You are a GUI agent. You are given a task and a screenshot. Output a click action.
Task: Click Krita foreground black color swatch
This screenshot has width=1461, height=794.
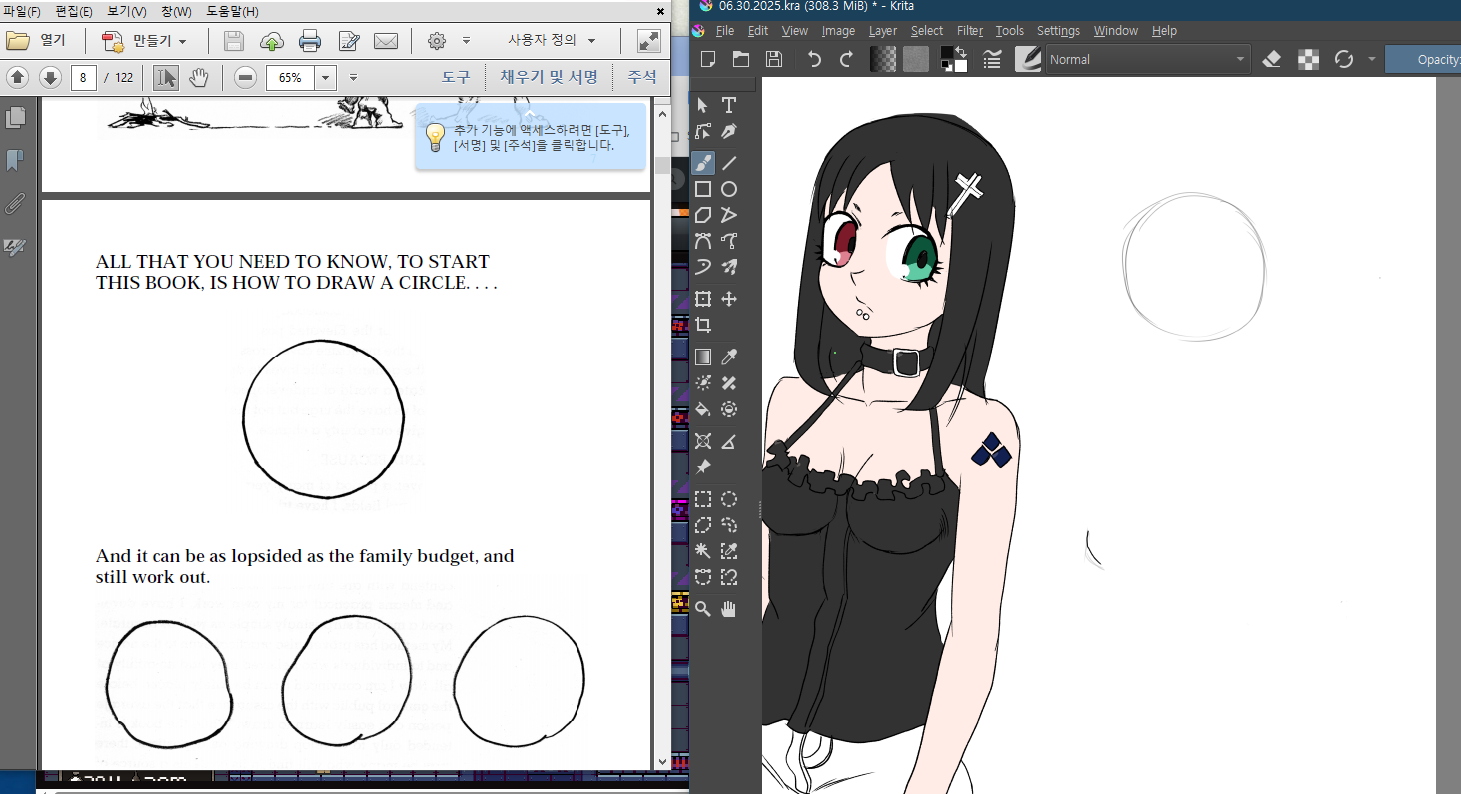pos(947,54)
